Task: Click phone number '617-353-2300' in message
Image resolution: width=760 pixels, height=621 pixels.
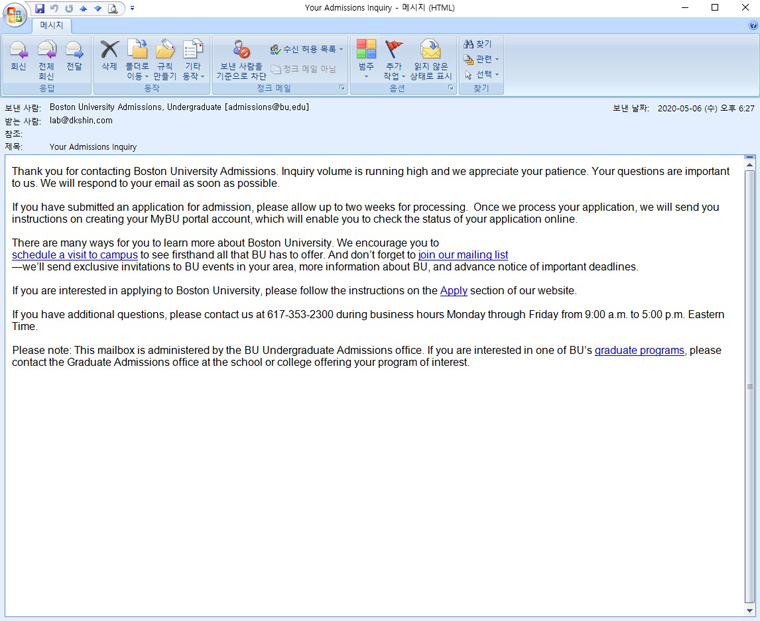Action: tap(300, 315)
